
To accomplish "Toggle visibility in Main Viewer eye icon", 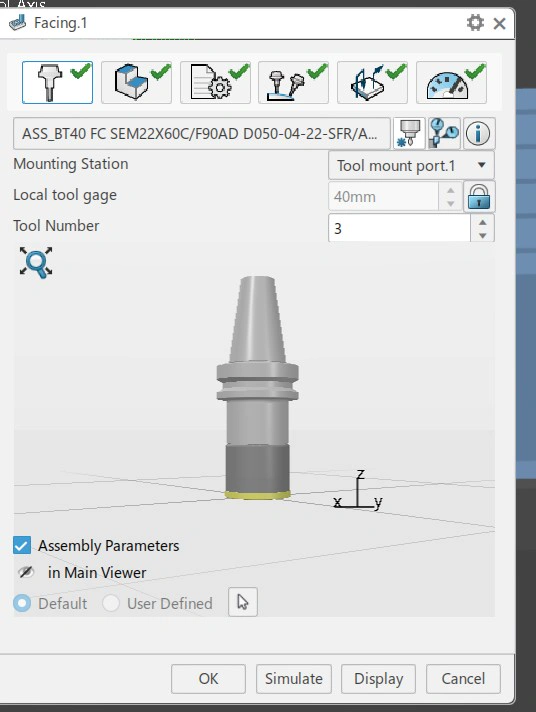I will pos(26,572).
